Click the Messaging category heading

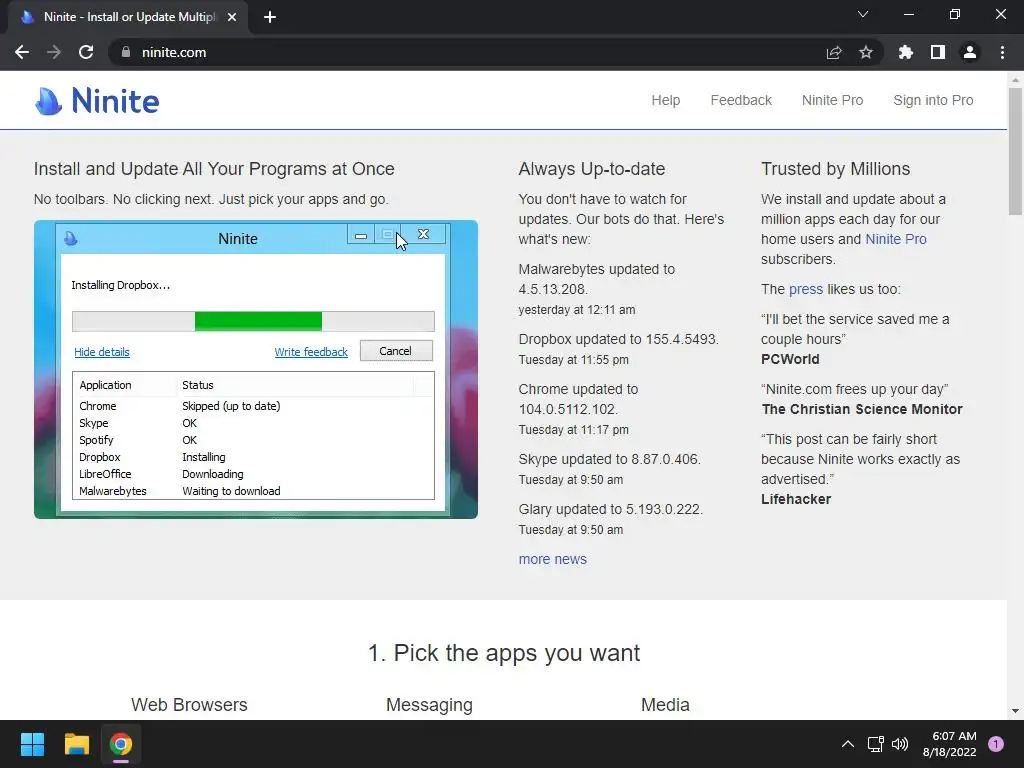point(429,705)
